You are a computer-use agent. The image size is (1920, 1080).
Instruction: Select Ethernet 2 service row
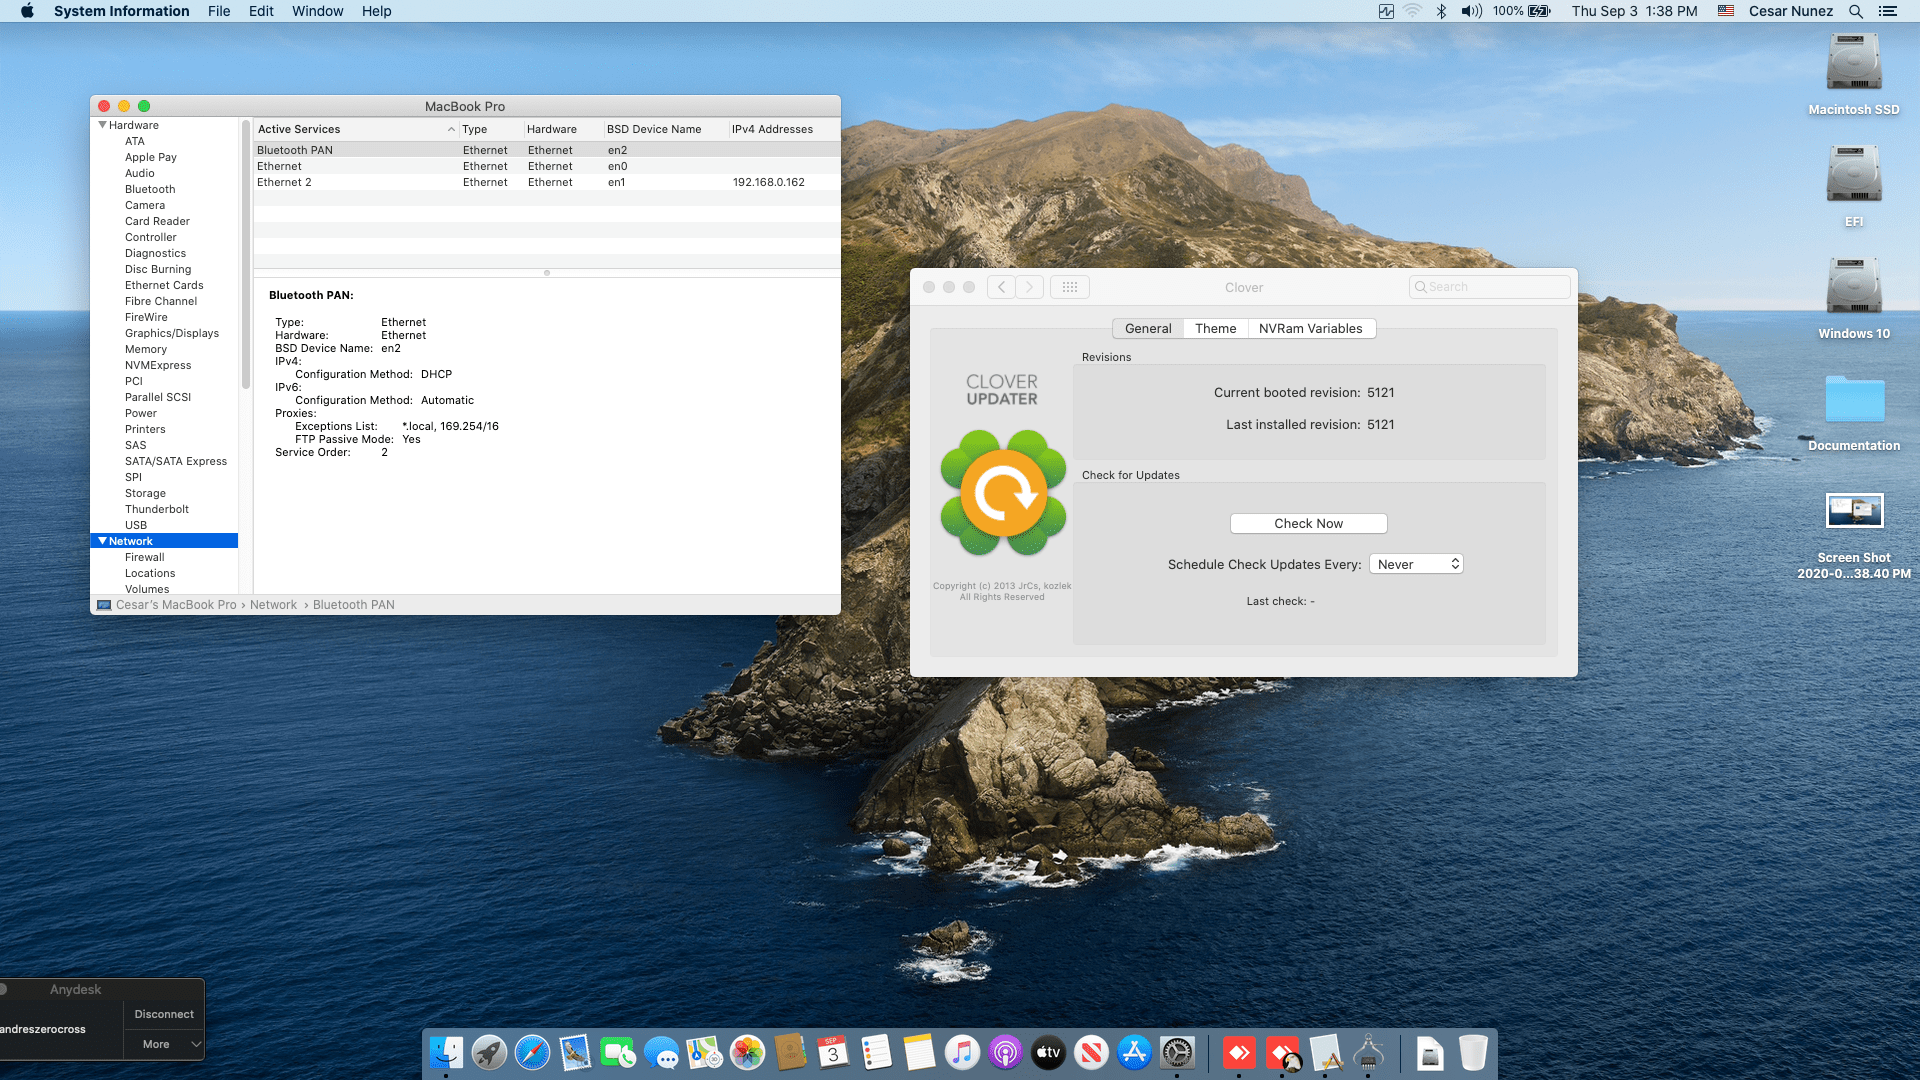546,182
